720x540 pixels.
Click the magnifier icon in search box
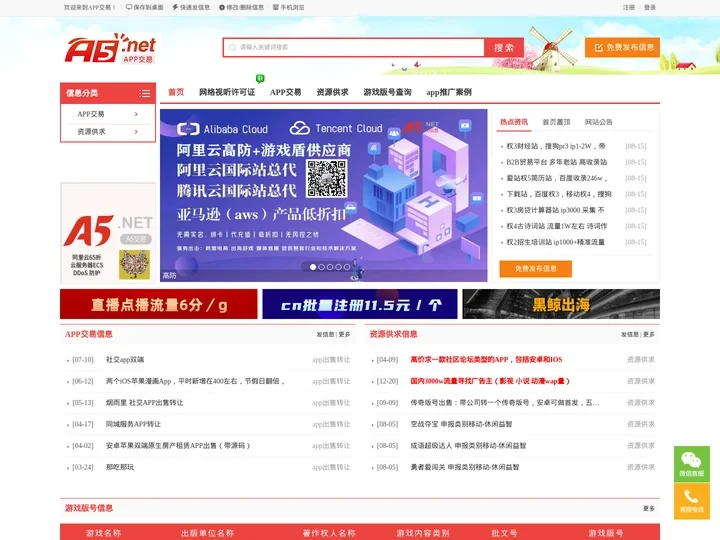(x=232, y=47)
